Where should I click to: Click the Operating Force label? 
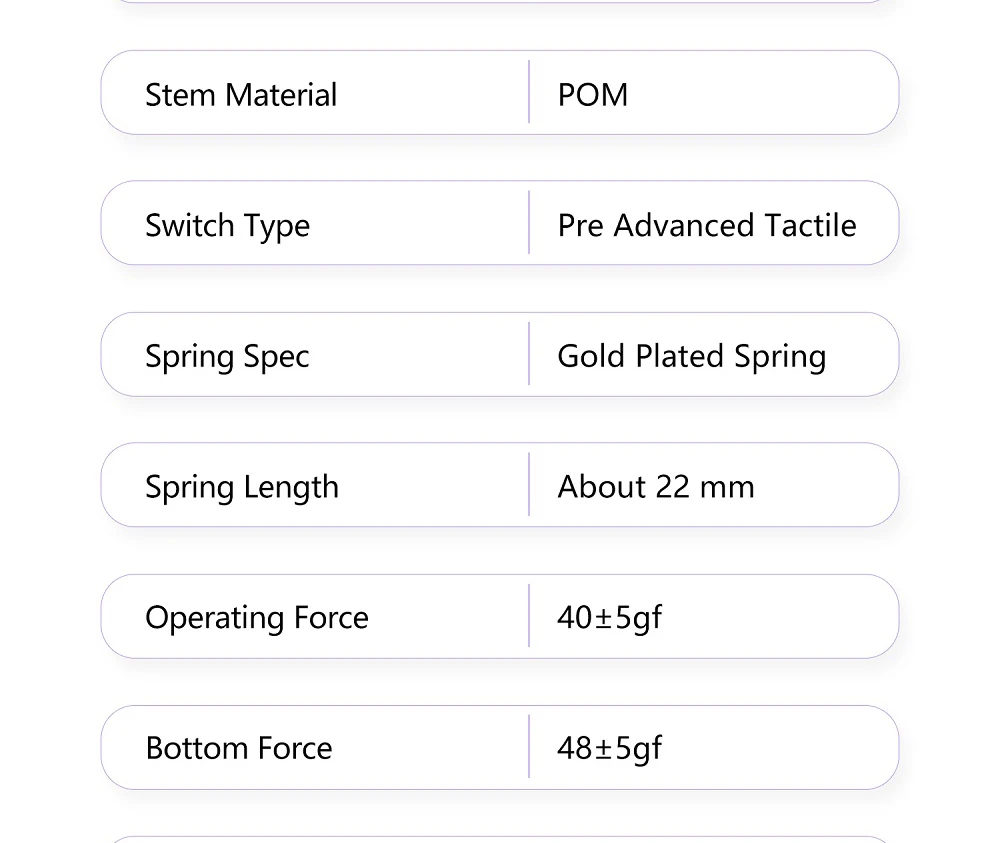257,618
